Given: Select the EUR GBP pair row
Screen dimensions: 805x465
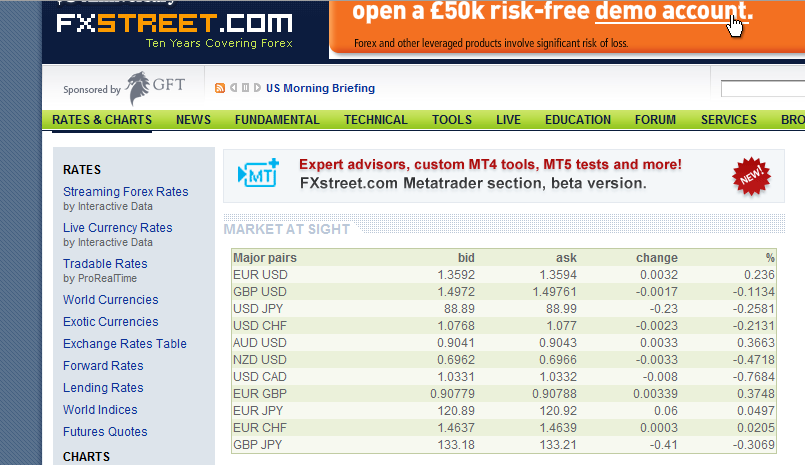Looking at the screenshot, I should 504,394.
